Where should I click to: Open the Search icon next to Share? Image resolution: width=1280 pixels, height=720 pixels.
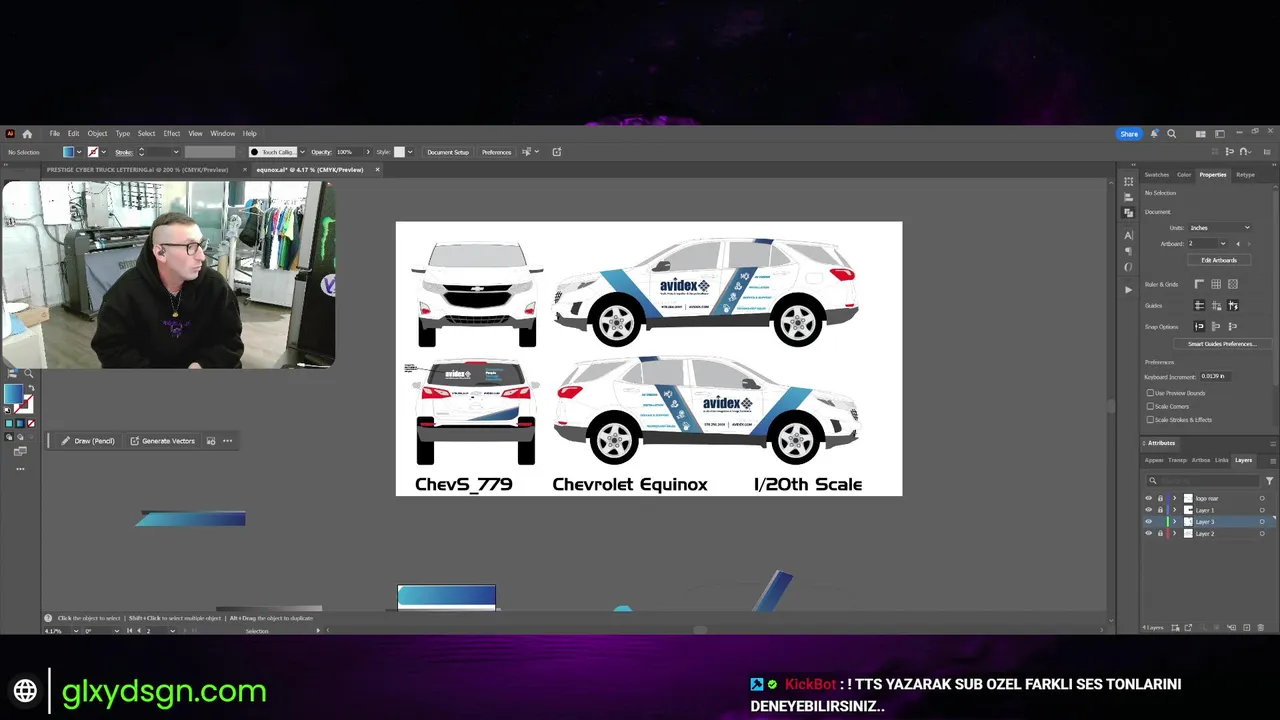[x=1171, y=133]
